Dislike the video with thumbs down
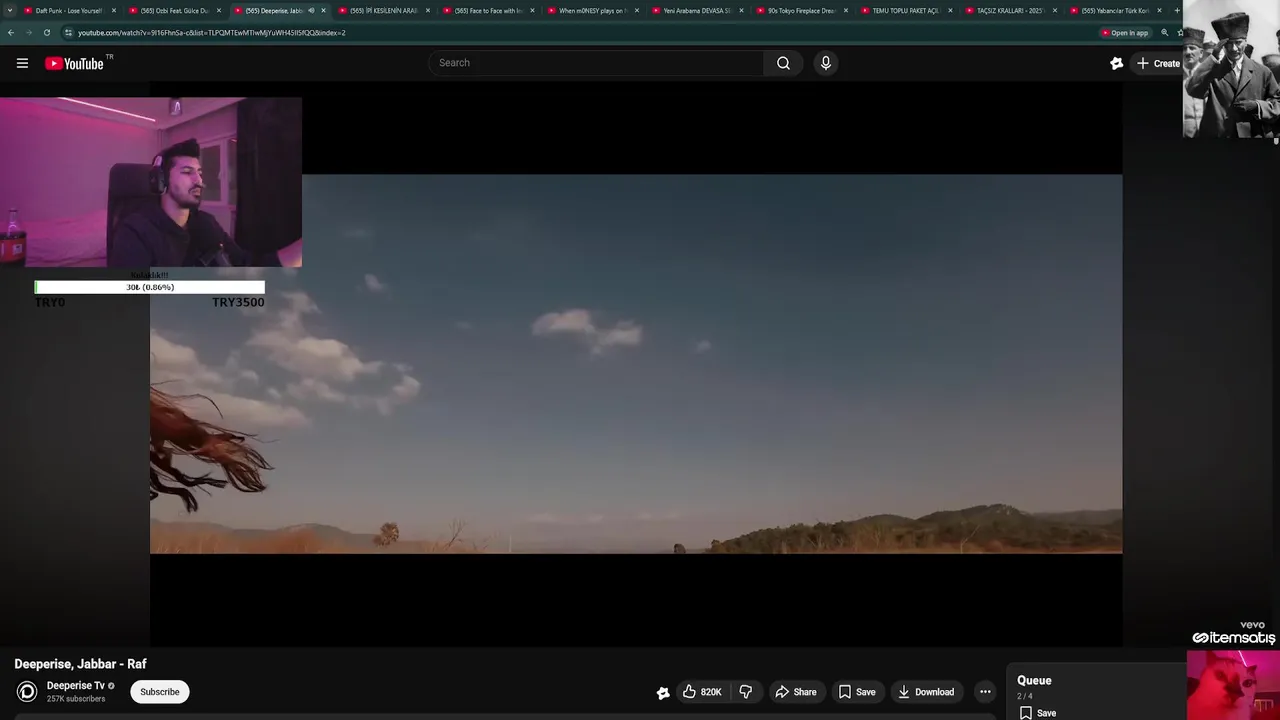Viewport: 1280px width, 720px height. 745,692
